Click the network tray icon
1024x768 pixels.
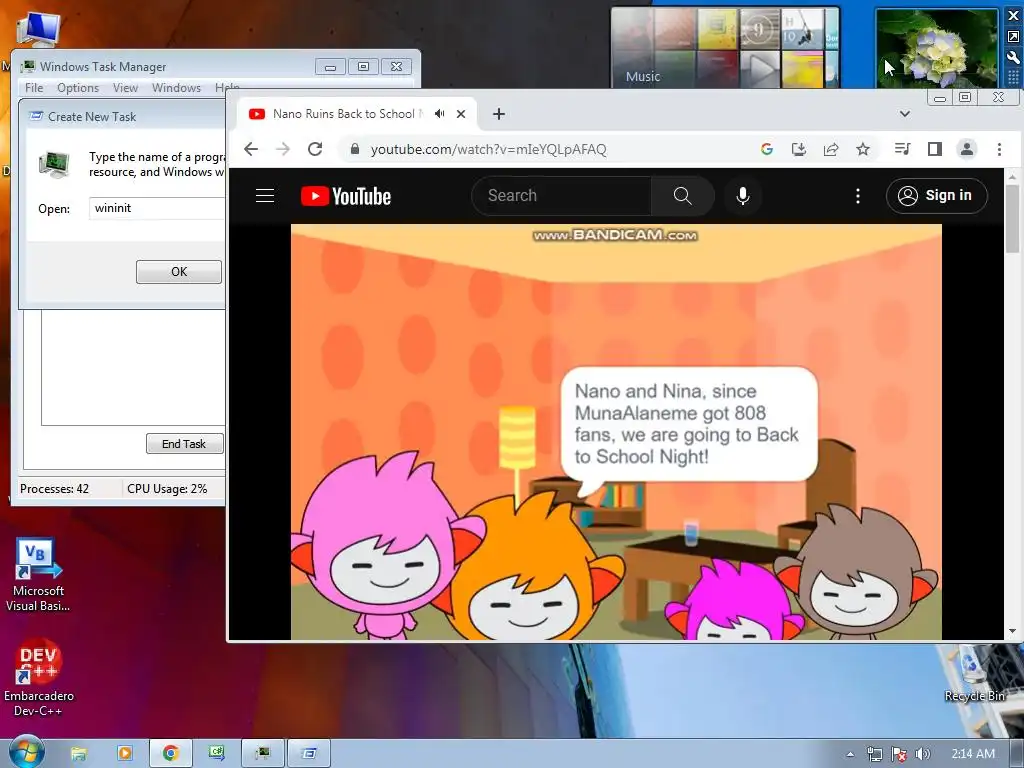click(x=874, y=754)
